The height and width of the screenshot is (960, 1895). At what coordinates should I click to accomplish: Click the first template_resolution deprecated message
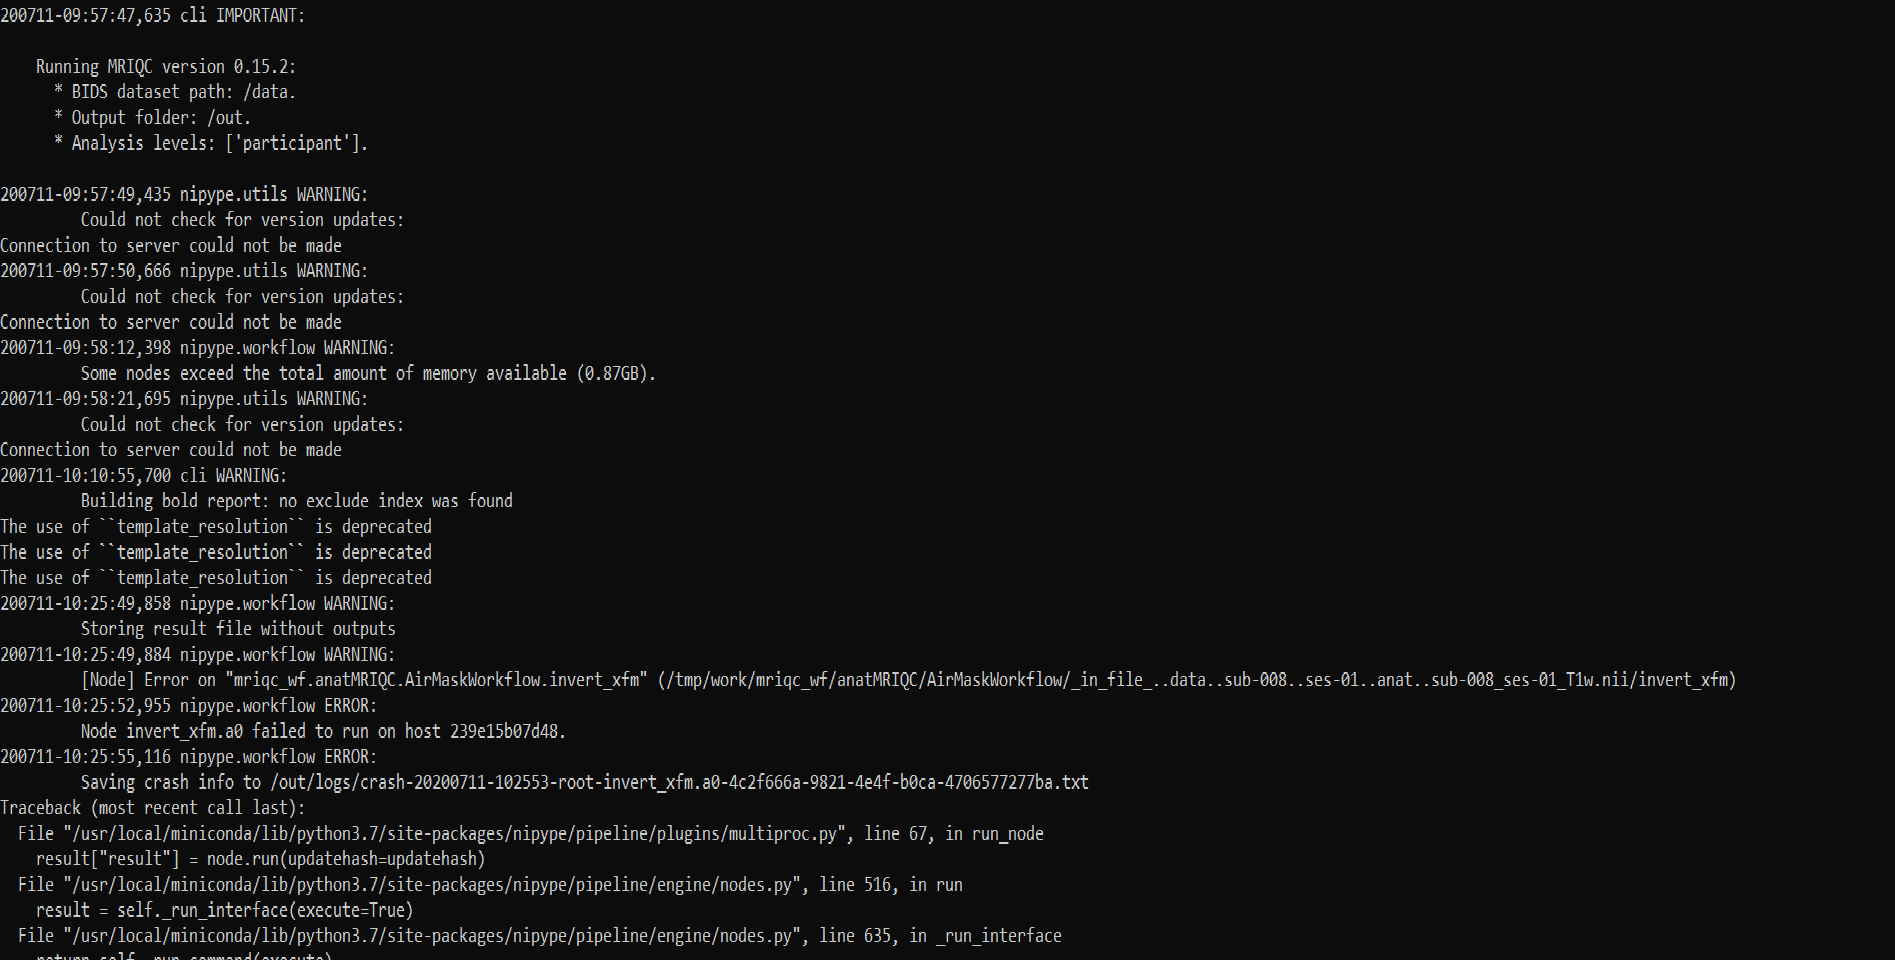tap(216, 527)
